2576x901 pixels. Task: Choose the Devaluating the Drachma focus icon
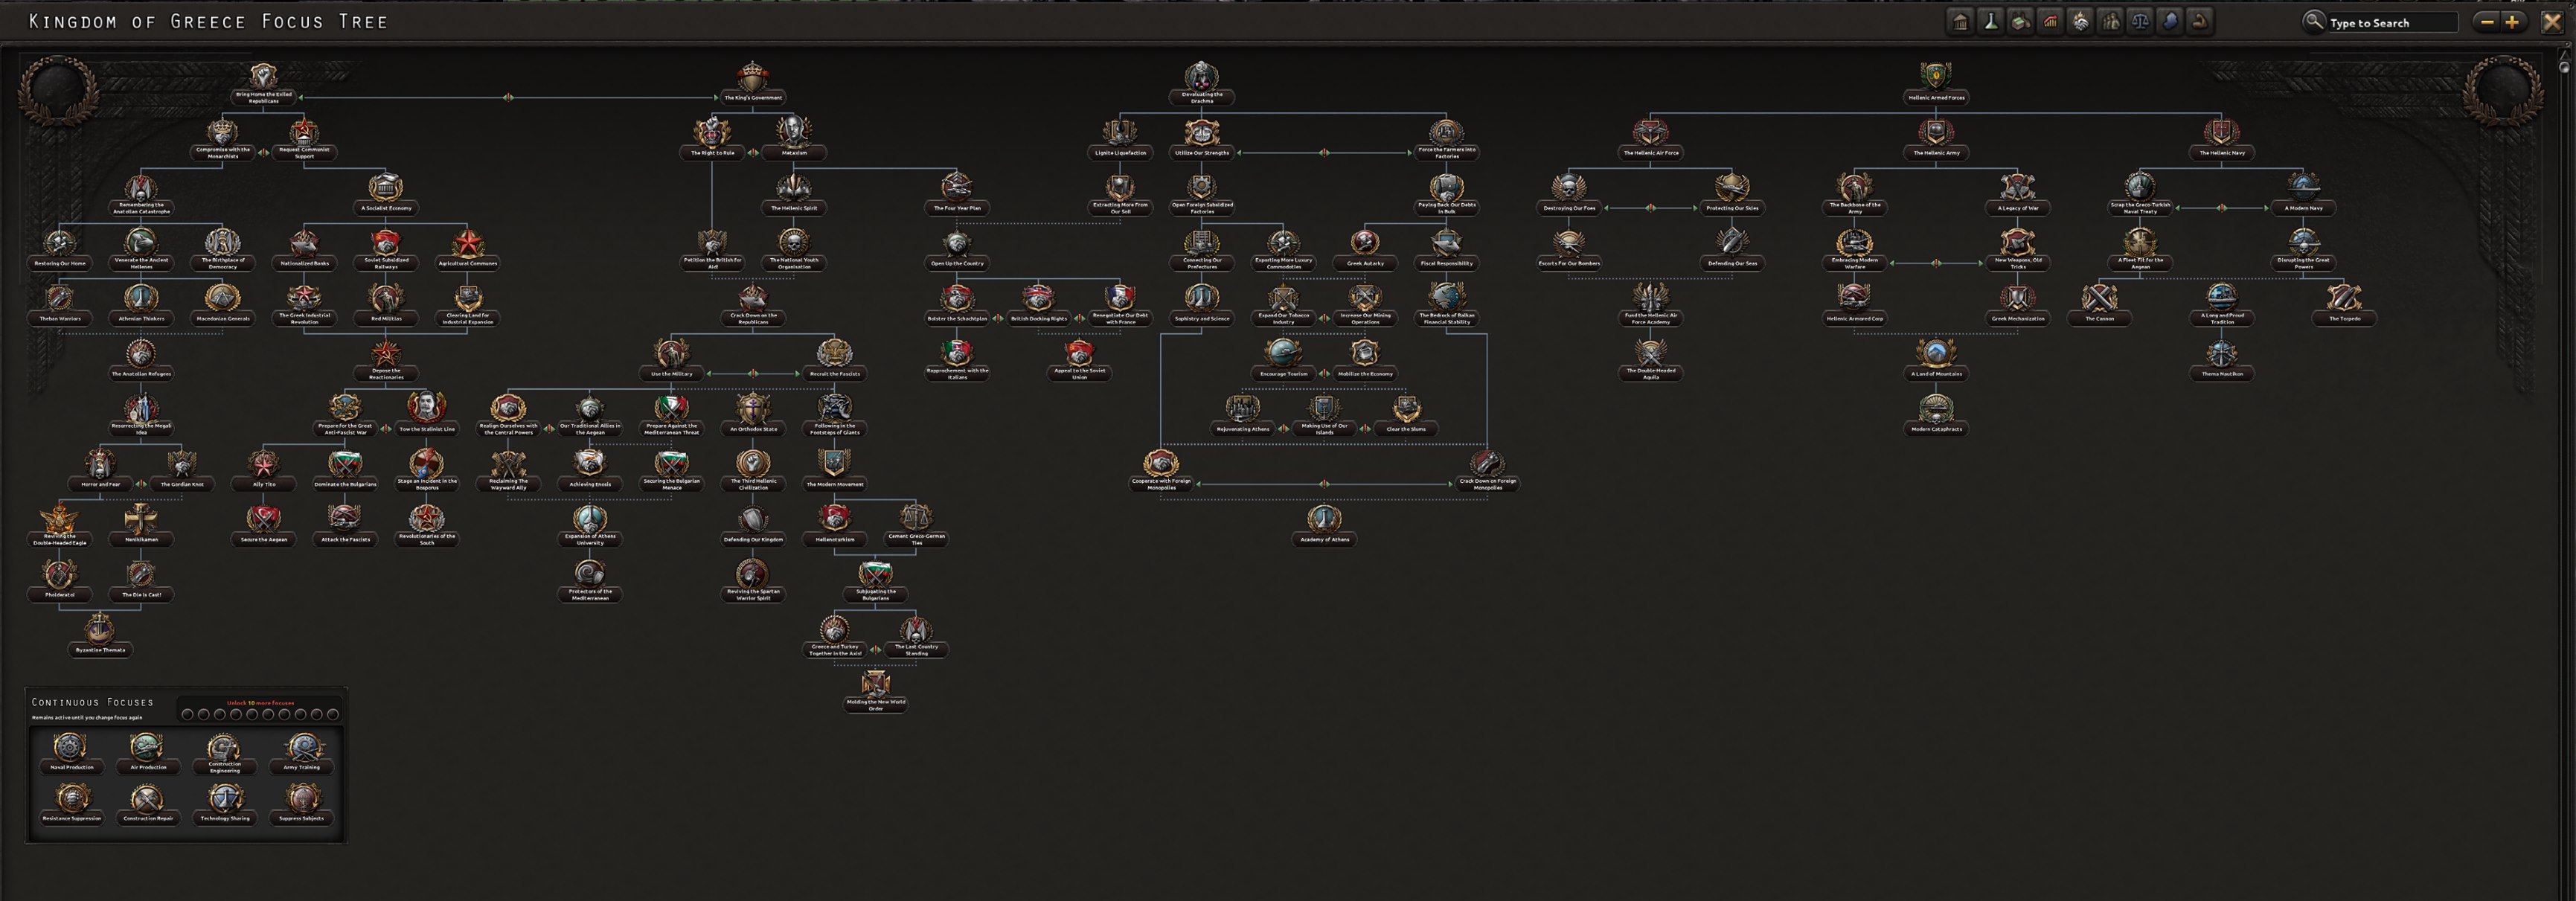(1201, 76)
